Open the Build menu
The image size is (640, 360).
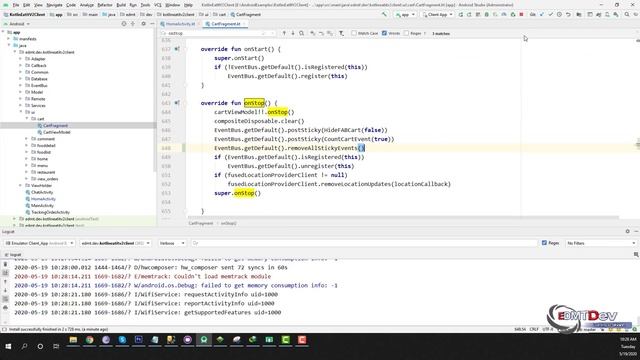coord(121,5)
